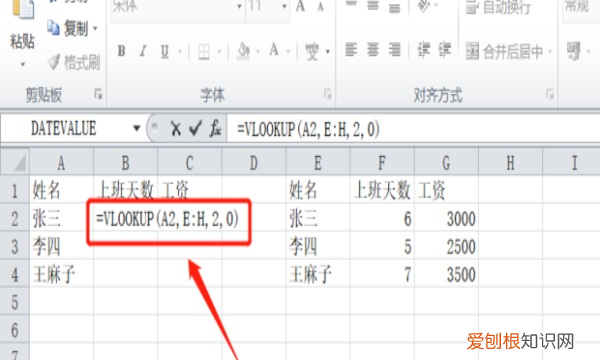This screenshot has height=360, width=600.
Task: Click cell G4 value 3500
Action: click(446, 274)
